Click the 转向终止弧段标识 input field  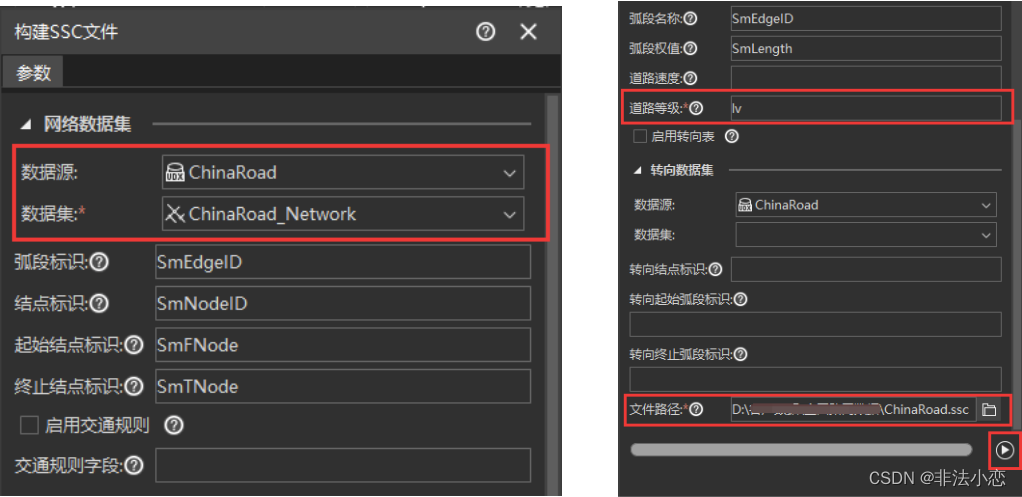coord(815,379)
